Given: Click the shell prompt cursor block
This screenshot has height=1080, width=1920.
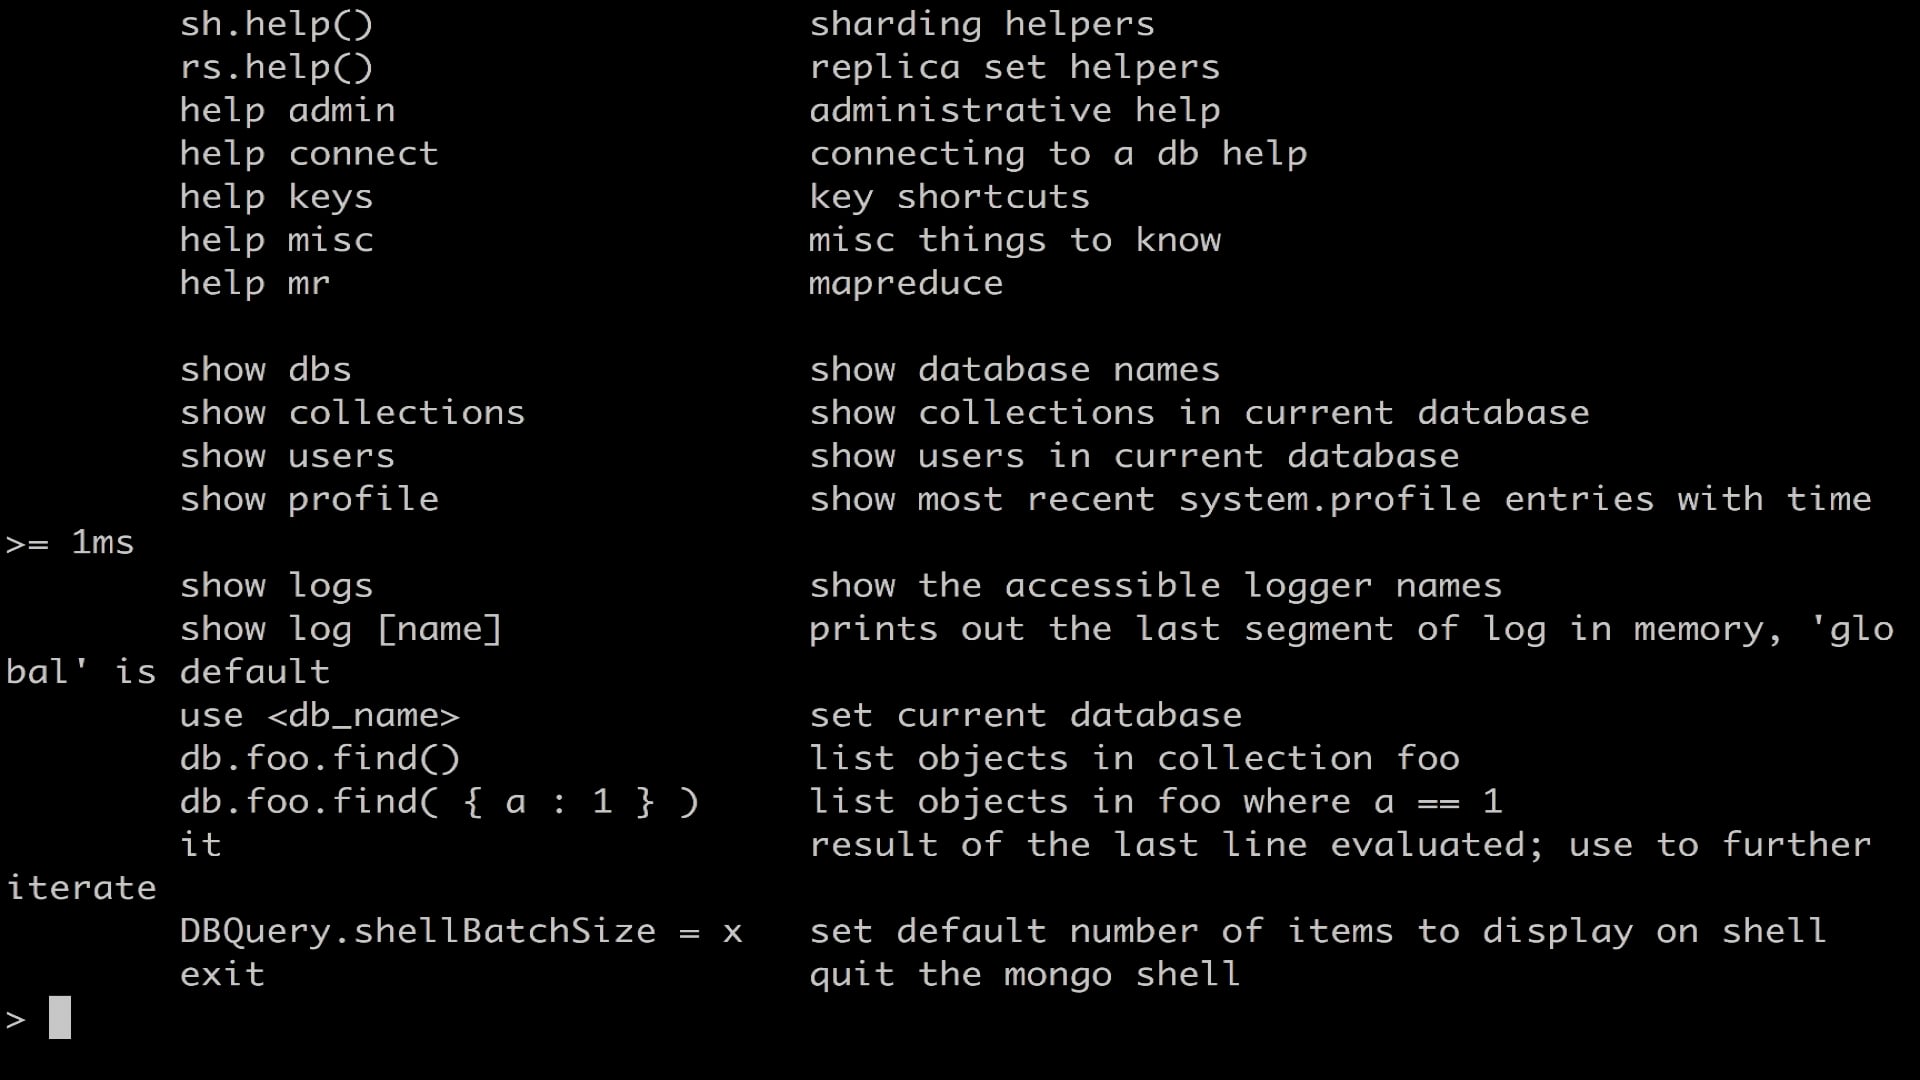Looking at the screenshot, I should tap(60, 1017).
